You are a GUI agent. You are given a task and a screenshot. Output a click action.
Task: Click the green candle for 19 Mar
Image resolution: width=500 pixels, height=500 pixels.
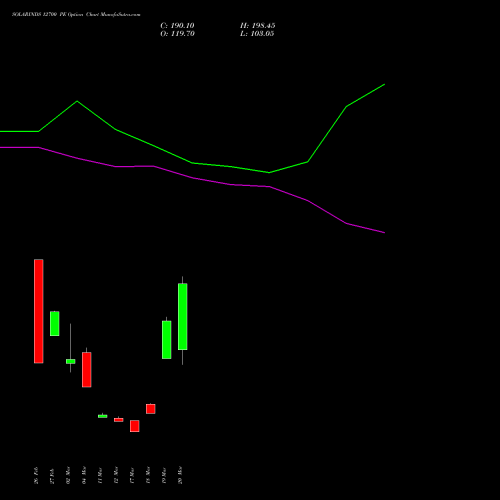tap(167, 340)
